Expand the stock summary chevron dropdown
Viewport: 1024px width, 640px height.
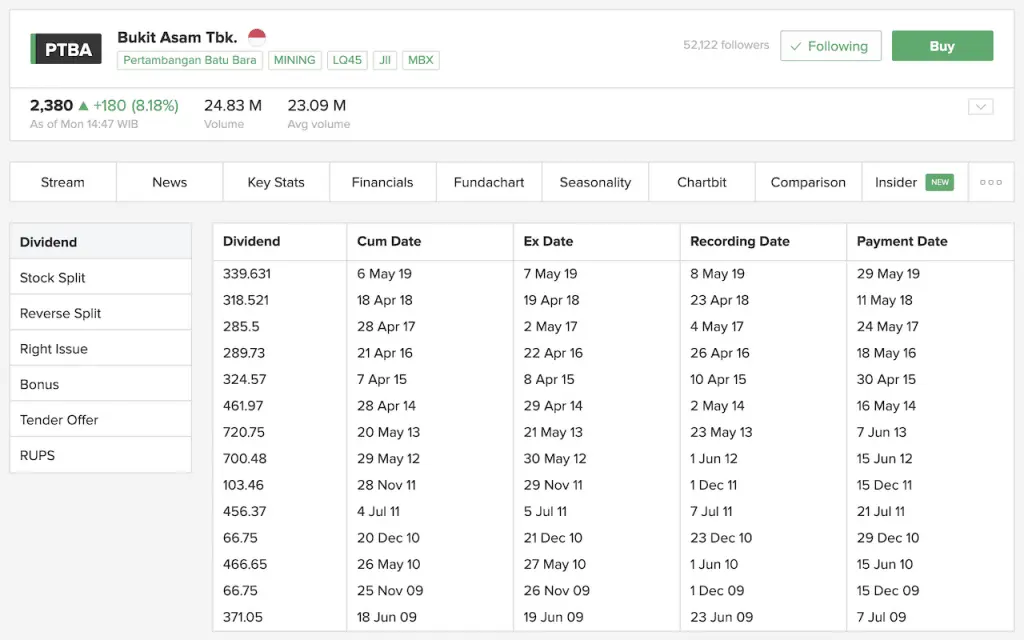tap(980, 107)
